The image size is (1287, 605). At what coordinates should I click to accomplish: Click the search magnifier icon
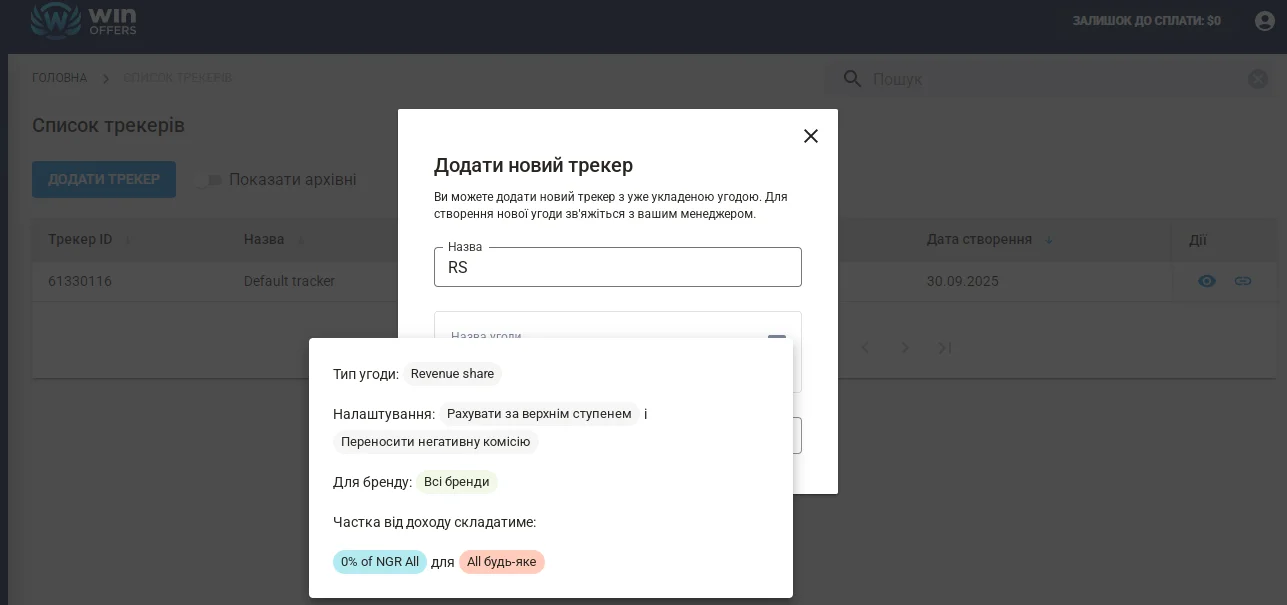click(x=852, y=79)
